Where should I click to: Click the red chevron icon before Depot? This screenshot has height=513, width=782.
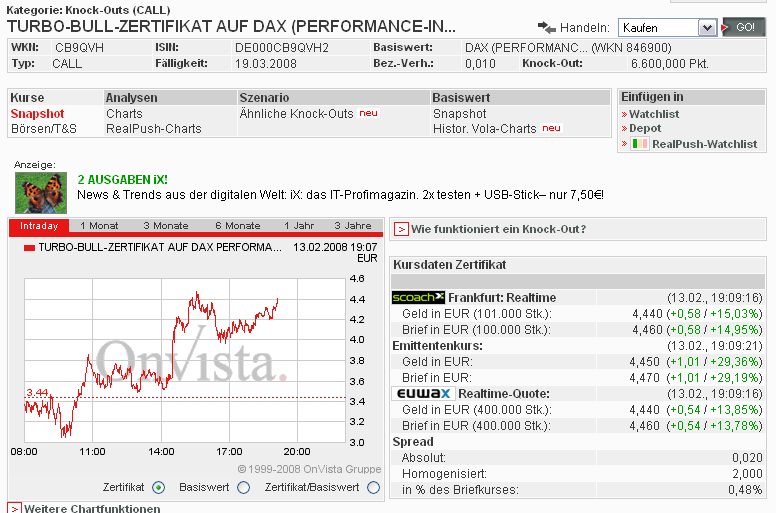(x=624, y=129)
